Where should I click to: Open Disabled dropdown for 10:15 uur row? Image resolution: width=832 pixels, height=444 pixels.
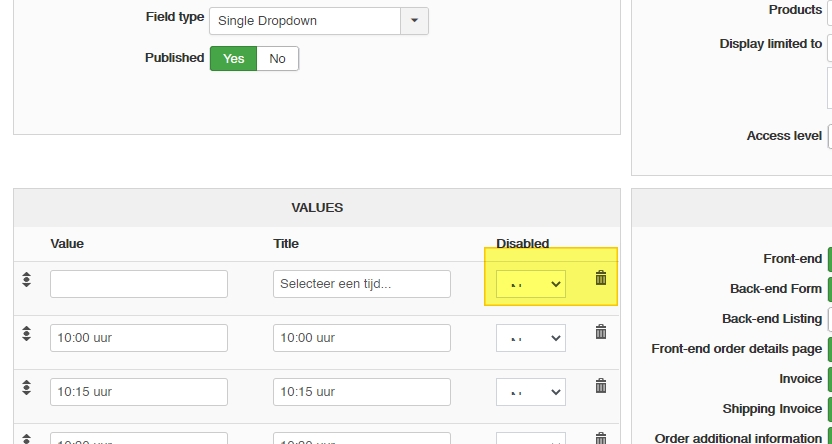[531, 391]
